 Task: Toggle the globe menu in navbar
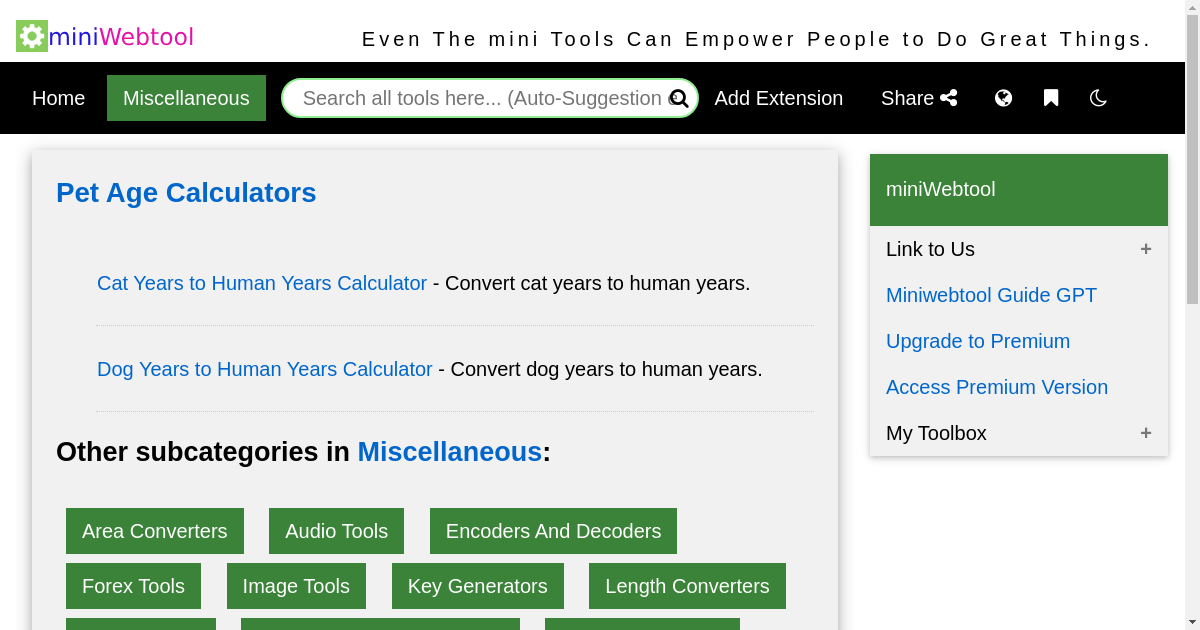pyautogui.click(x=1003, y=97)
